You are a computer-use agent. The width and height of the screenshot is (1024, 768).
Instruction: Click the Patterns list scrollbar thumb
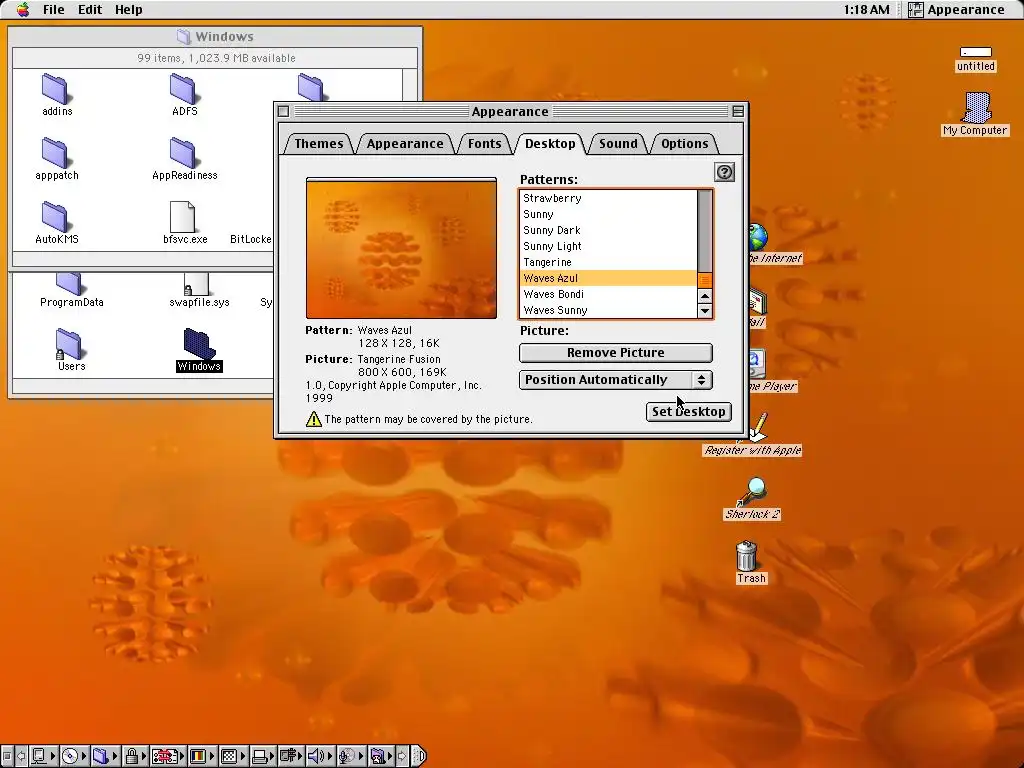(704, 280)
